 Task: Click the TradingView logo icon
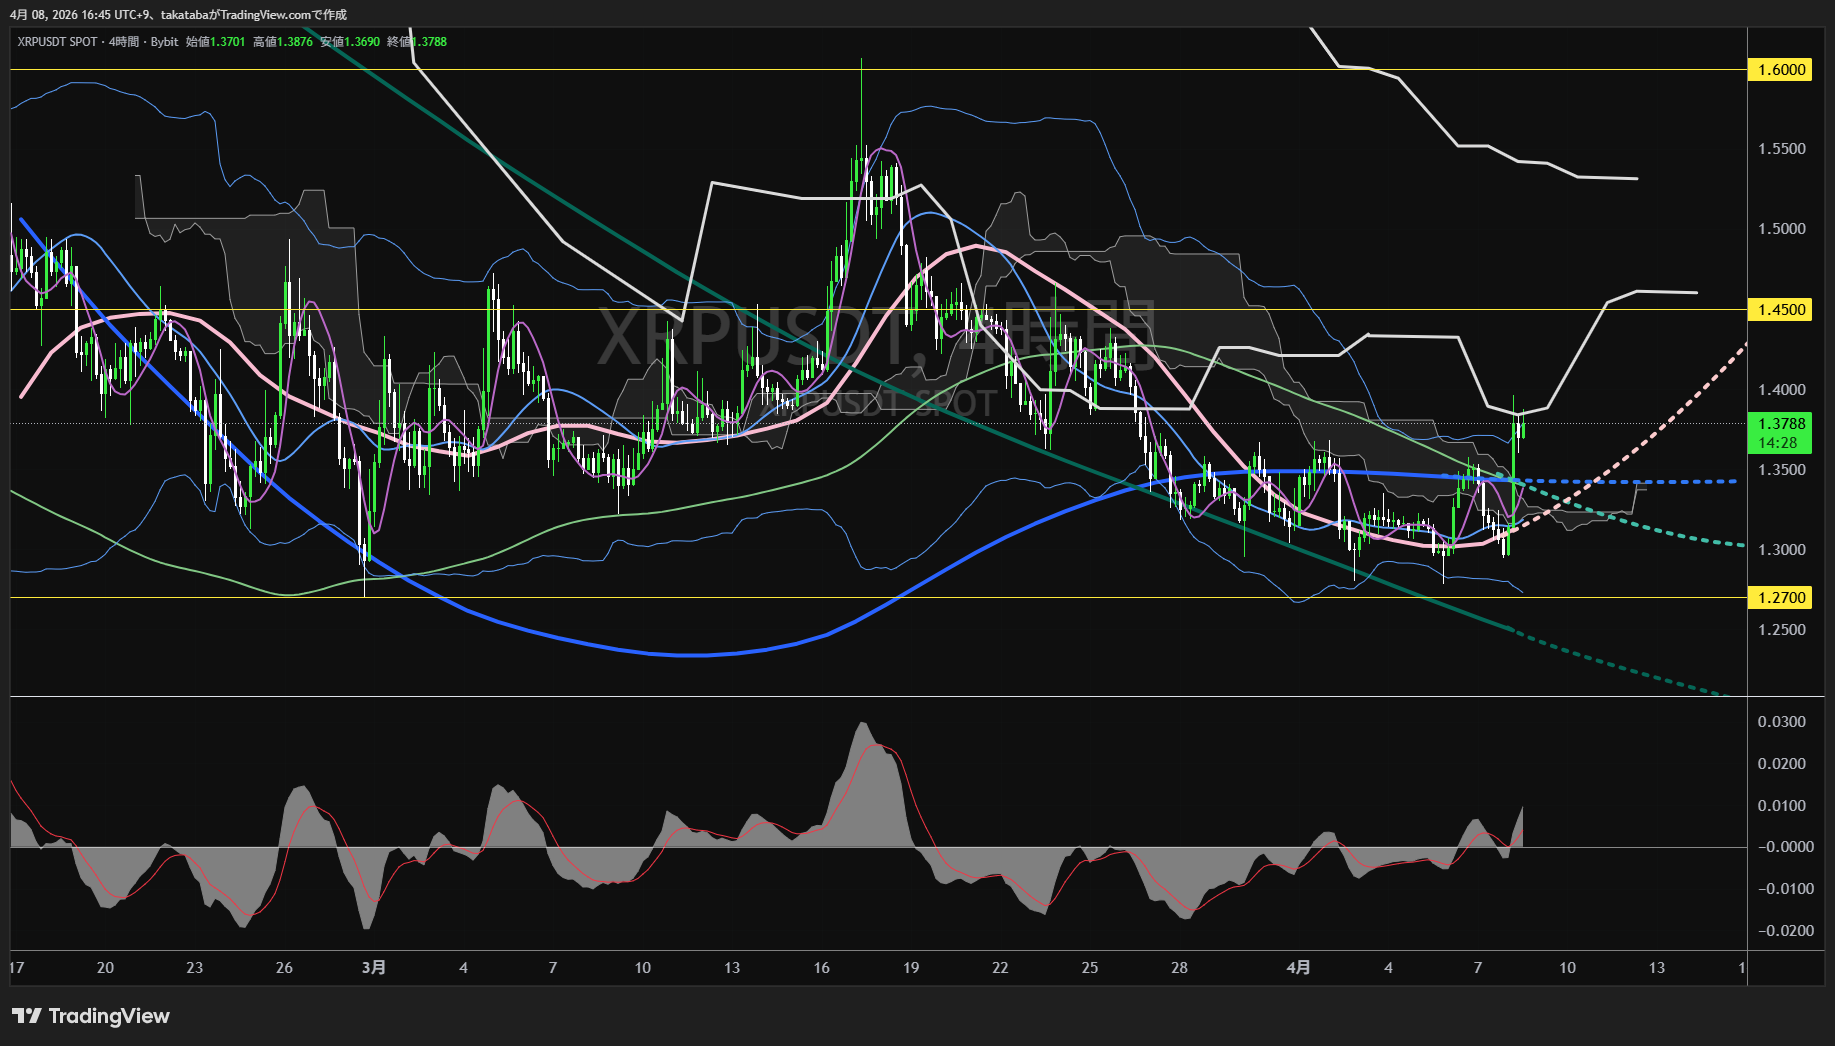pos(27,1016)
